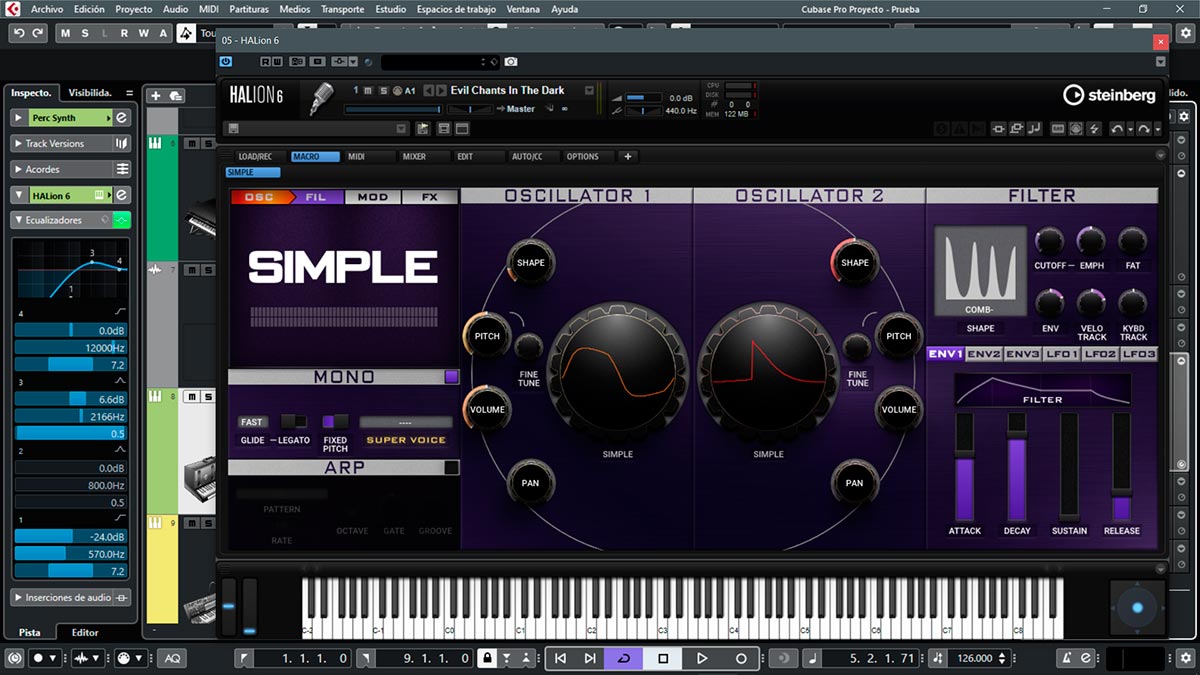Expand the Perc Synth inspector section
The image size is (1200, 675).
[19, 118]
